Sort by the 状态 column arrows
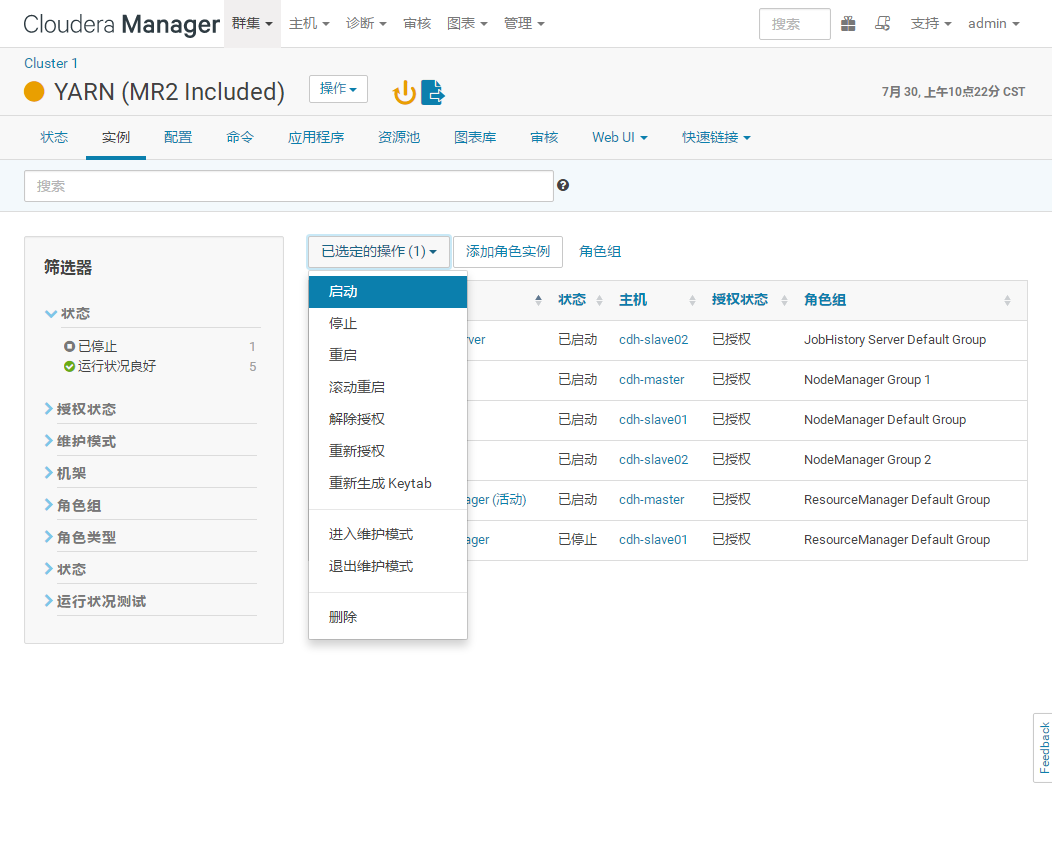1052x860 pixels. coord(599,301)
